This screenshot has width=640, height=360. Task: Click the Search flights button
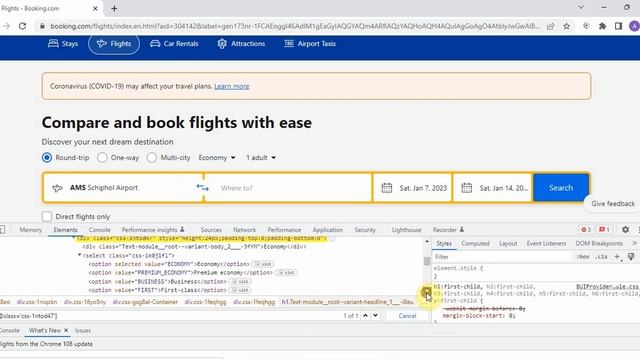(x=561, y=188)
